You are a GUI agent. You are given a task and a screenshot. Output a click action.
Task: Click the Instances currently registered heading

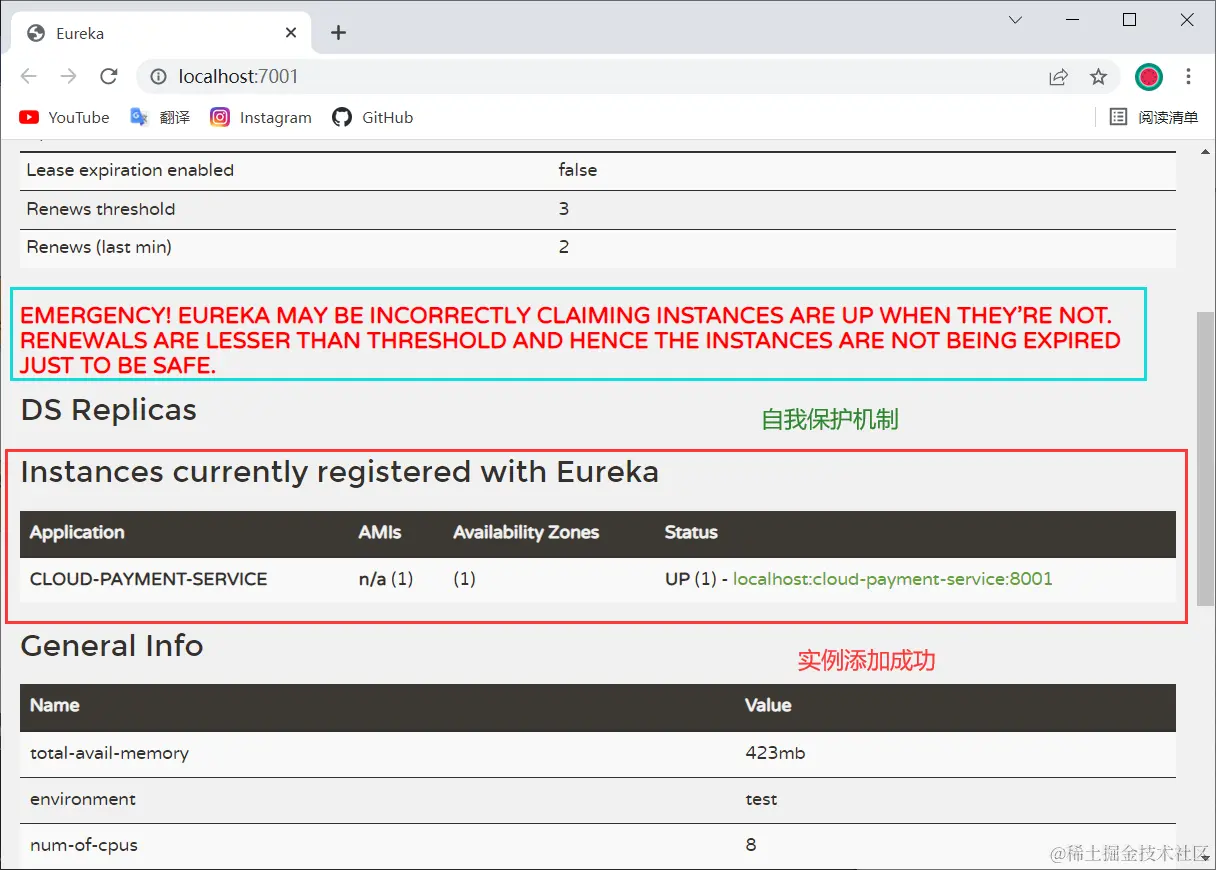point(340,472)
